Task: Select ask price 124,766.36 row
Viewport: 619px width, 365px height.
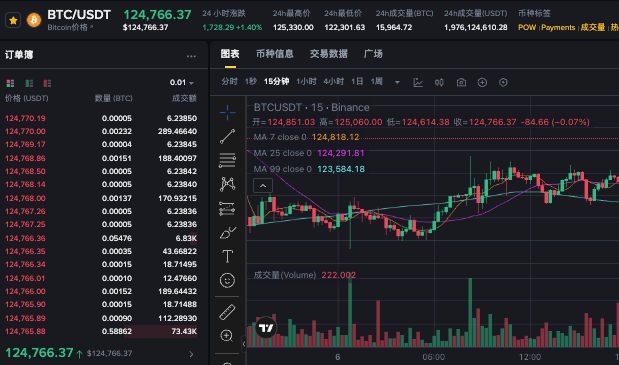Action: pyautogui.click(x=101, y=238)
